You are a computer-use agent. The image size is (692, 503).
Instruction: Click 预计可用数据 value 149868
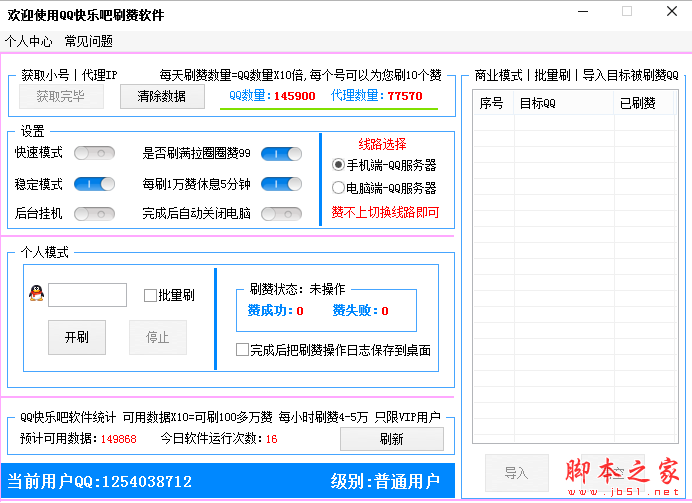tap(119, 439)
